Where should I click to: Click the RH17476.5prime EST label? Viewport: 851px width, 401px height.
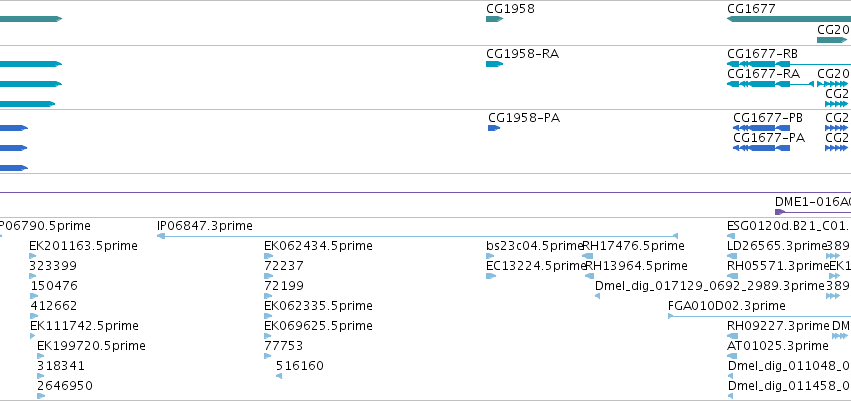pos(633,246)
